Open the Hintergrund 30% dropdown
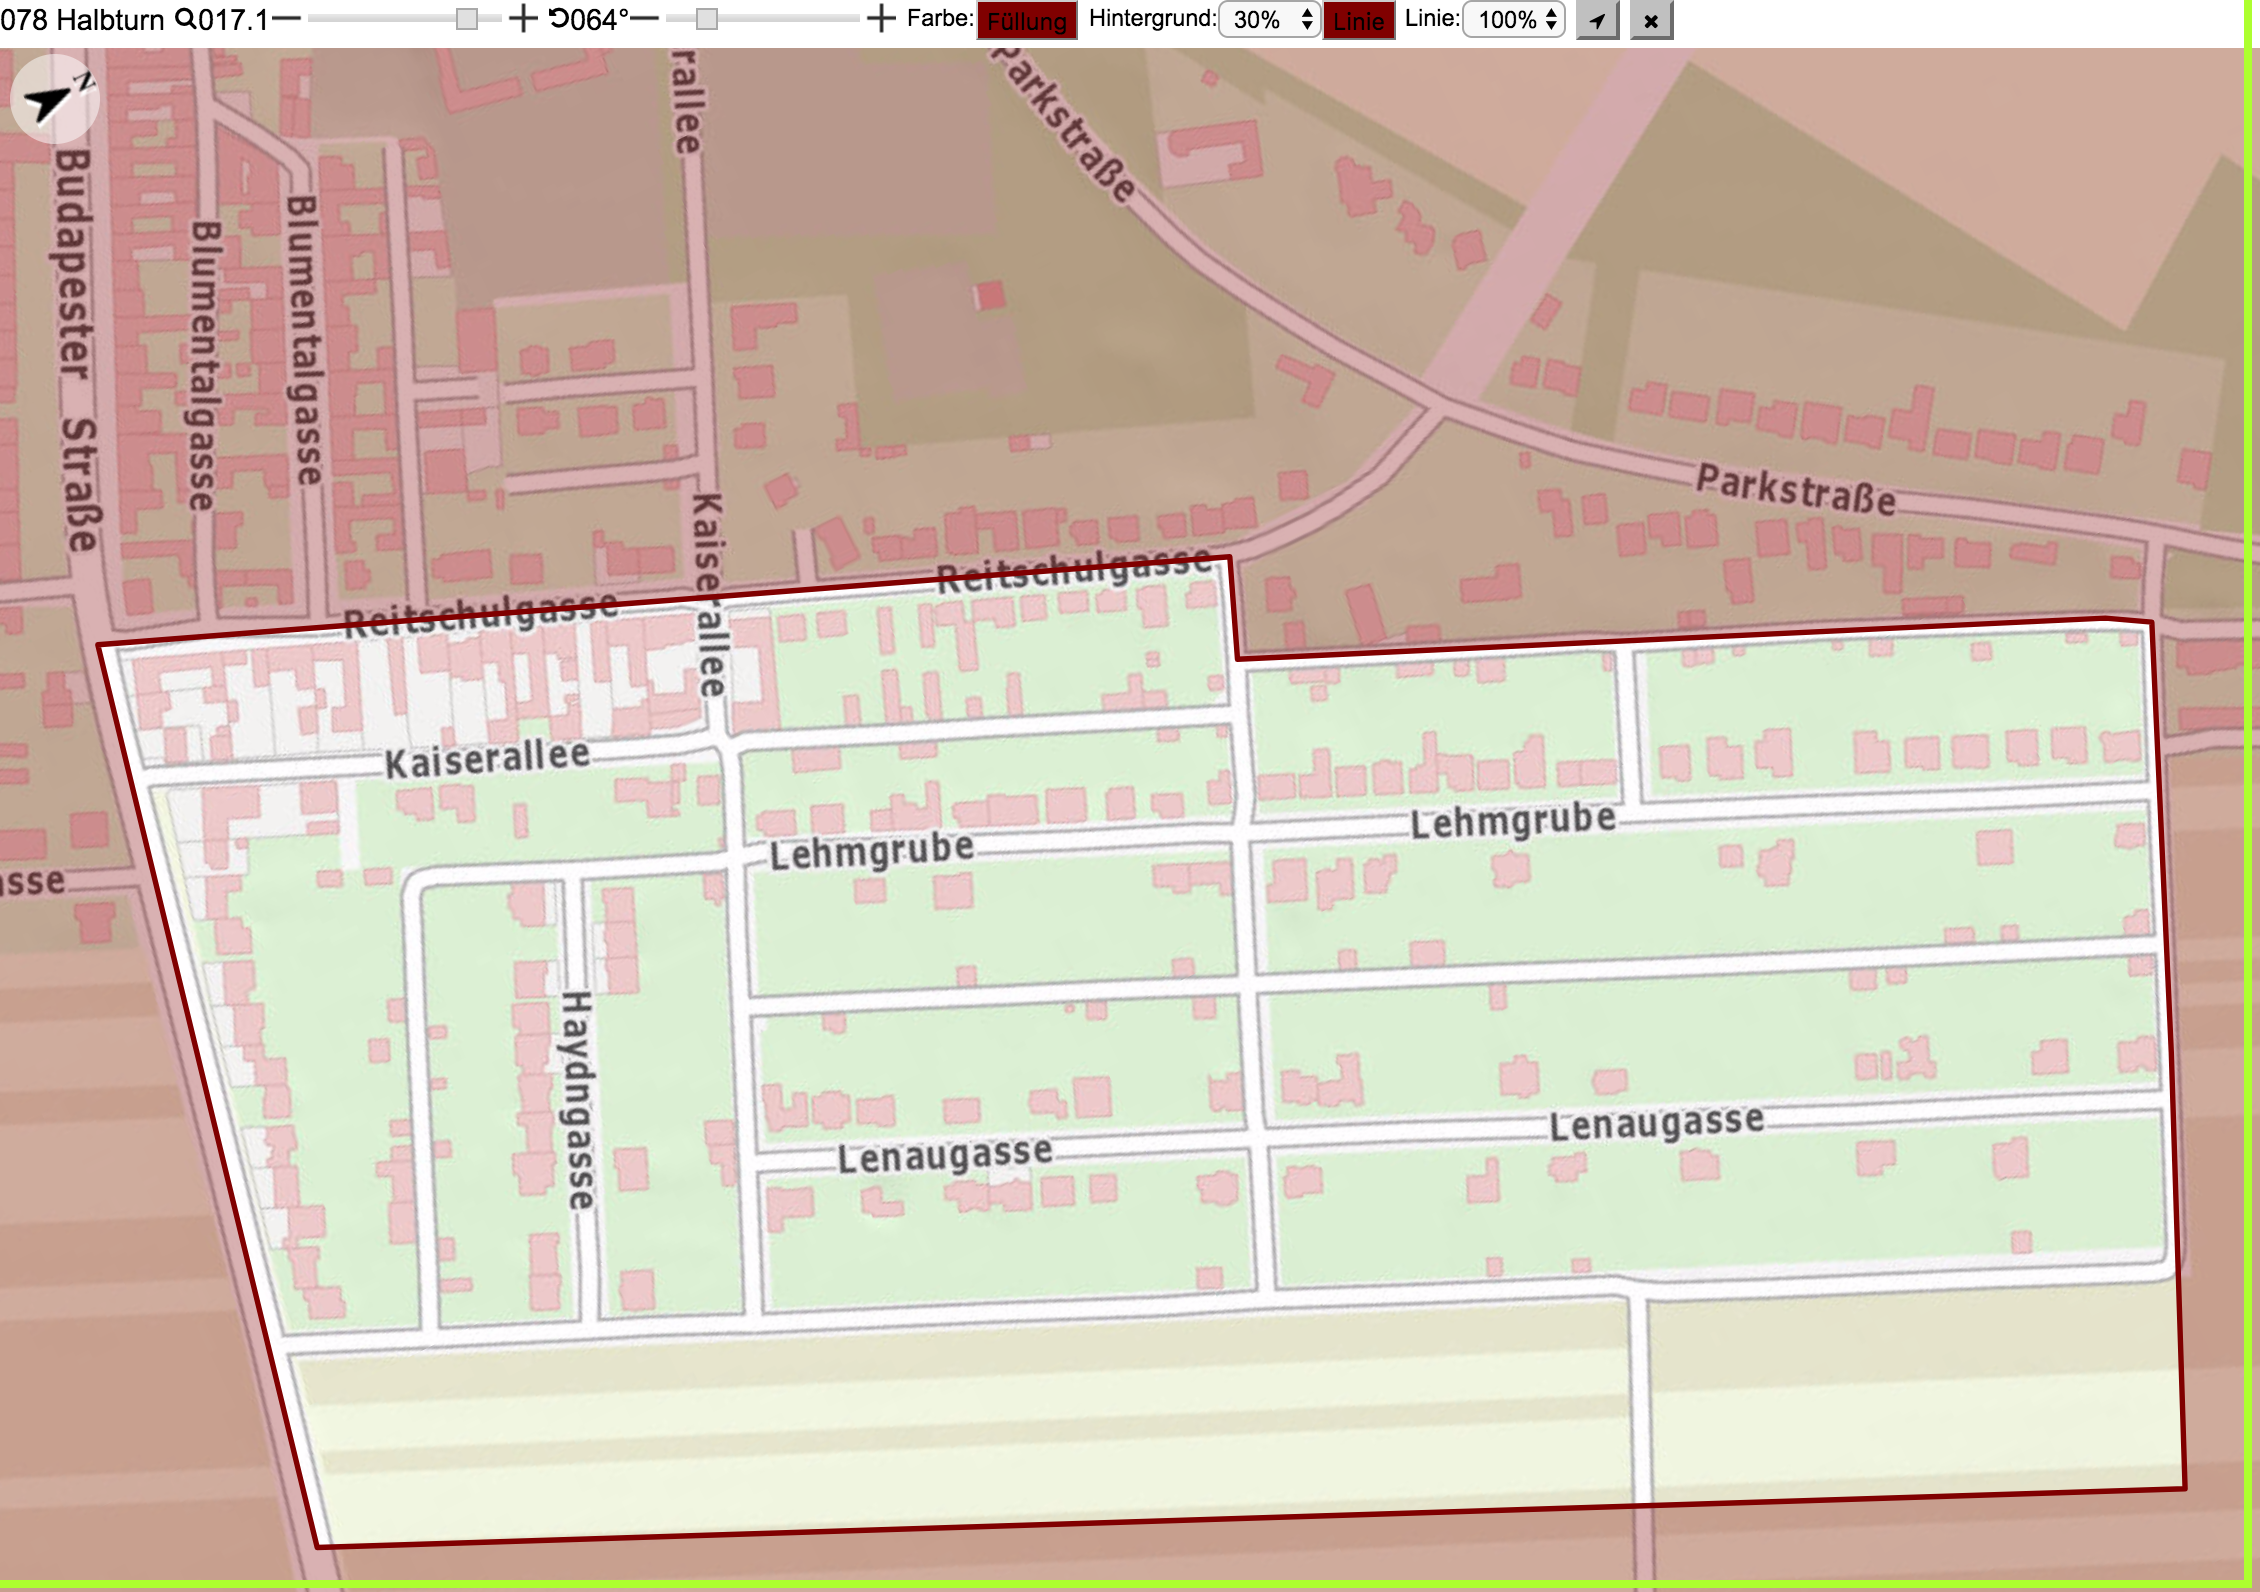This screenshot has width=2260, height=1592. click(1270, 20)
